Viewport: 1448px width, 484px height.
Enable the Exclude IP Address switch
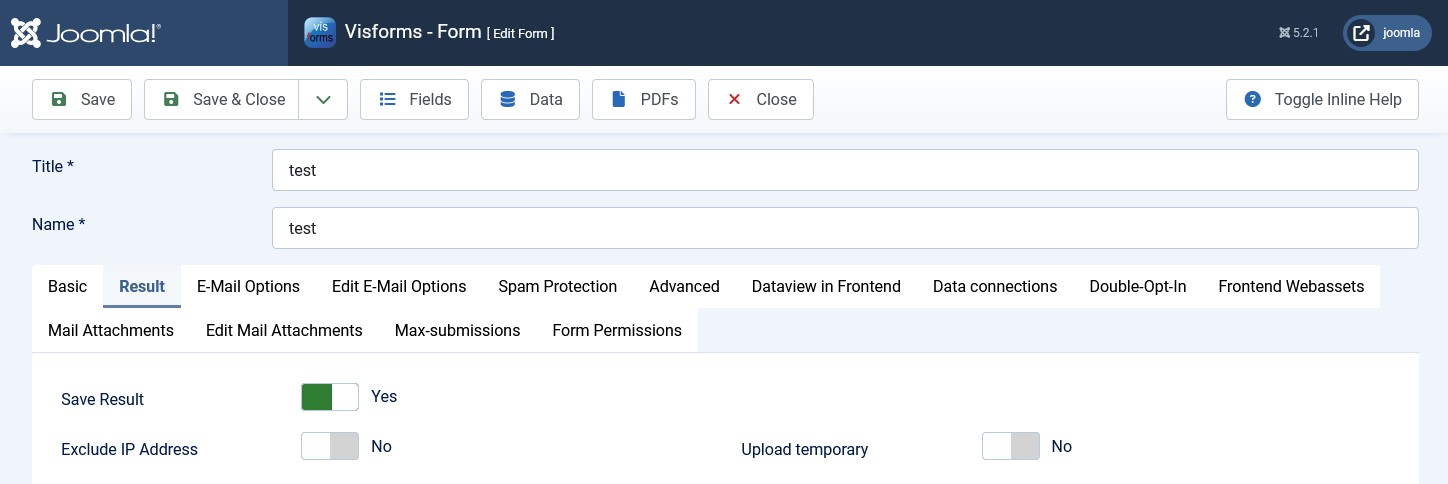[x=329, y=447]
